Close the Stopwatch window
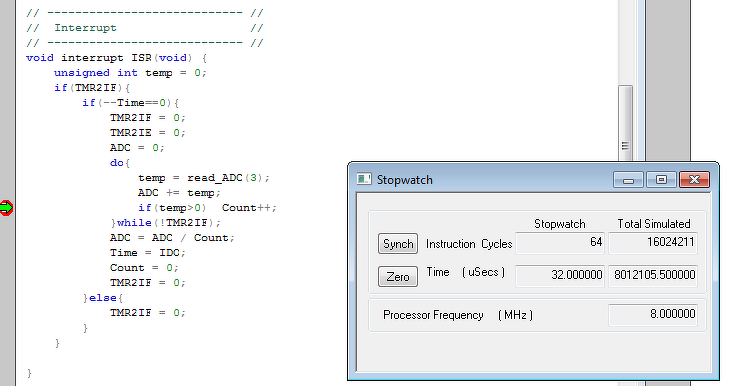 click(694, 180)
